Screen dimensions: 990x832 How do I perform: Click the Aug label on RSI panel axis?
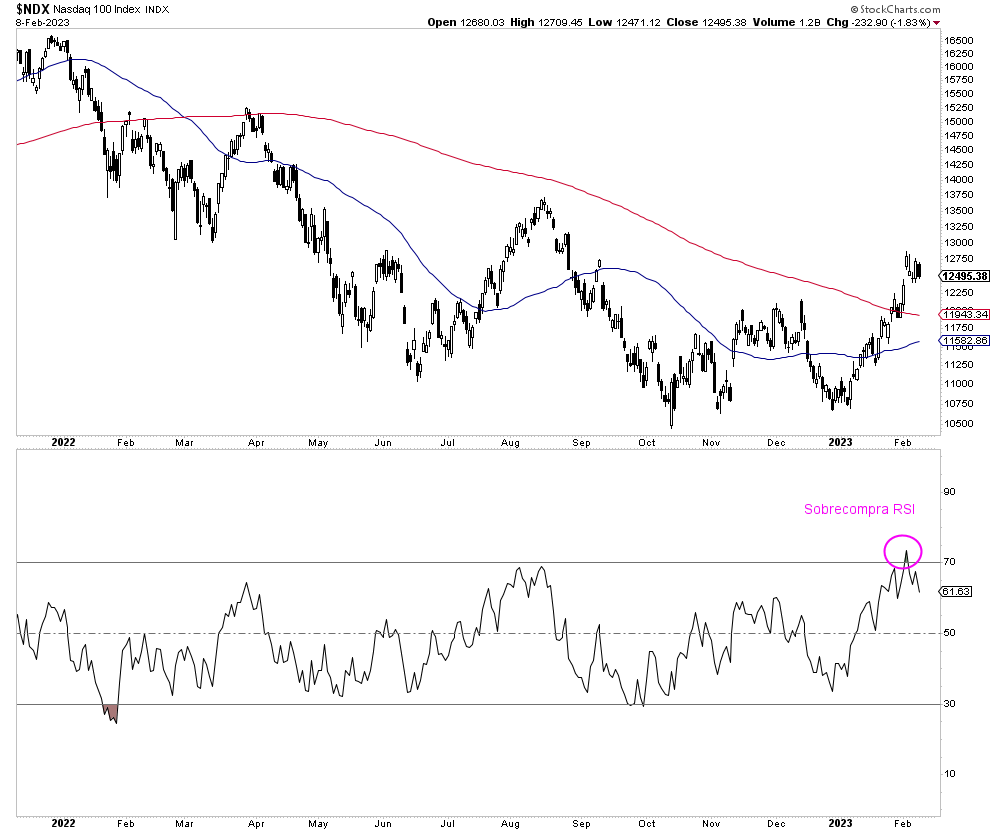pos(511,823)
